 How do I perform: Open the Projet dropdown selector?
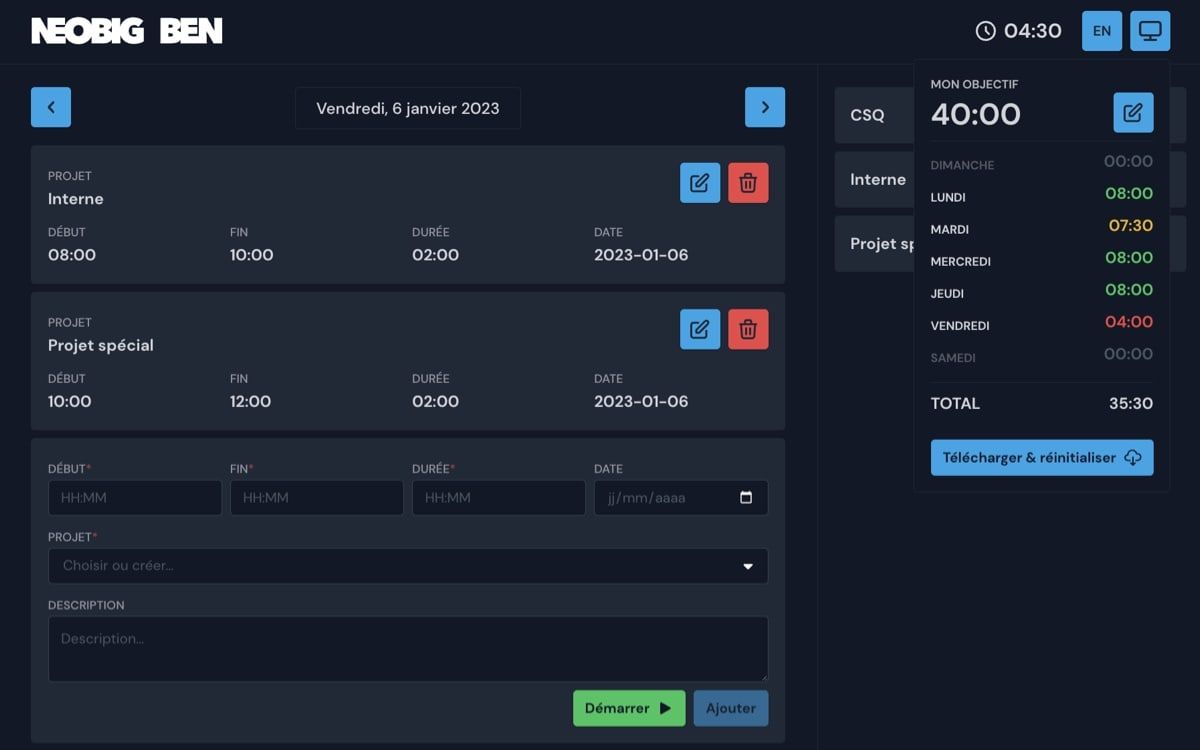(x=408, y=566)
